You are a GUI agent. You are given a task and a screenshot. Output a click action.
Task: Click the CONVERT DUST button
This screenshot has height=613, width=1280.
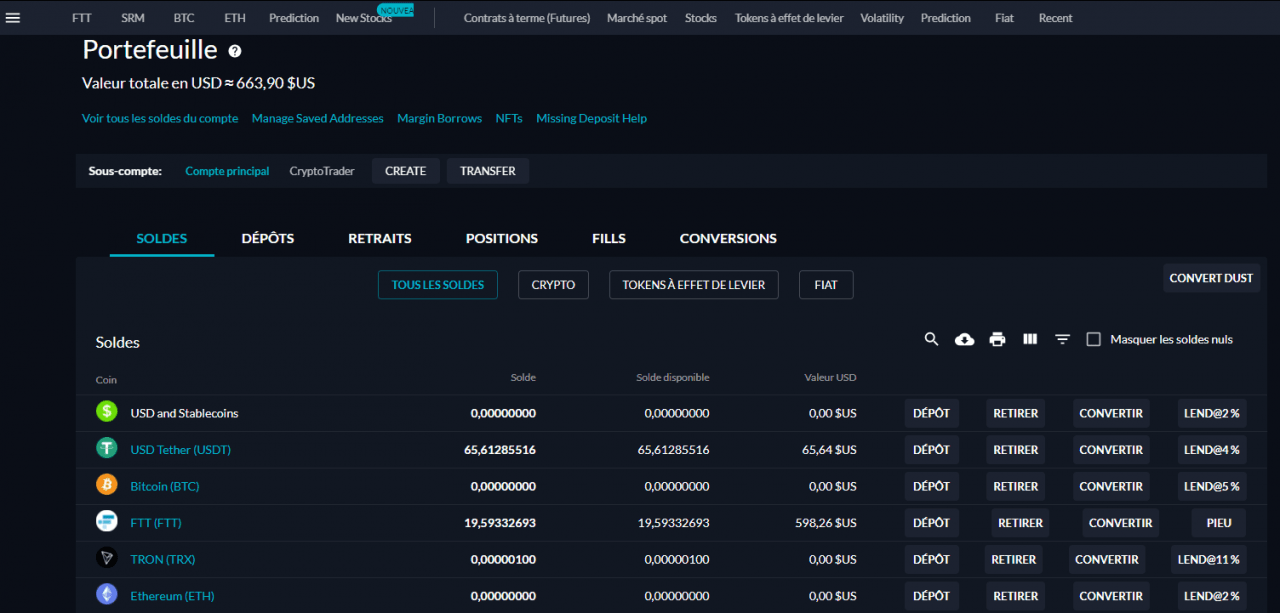coord(1211,278)
